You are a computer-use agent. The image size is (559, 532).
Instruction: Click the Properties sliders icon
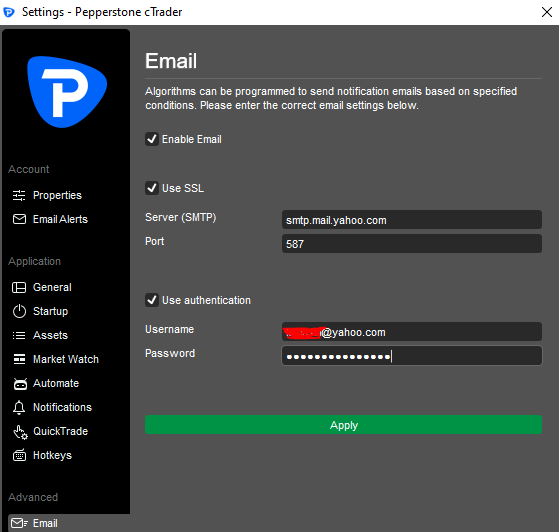(x=19, y=195)
